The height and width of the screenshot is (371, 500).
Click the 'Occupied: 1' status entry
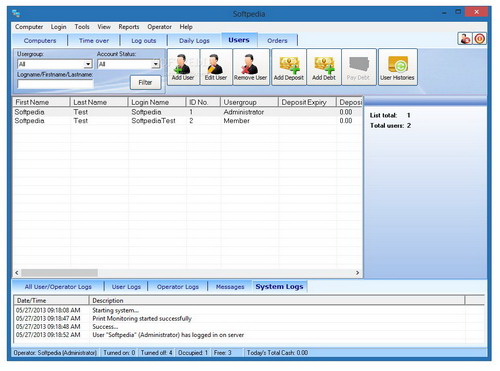tap(193, 353)
